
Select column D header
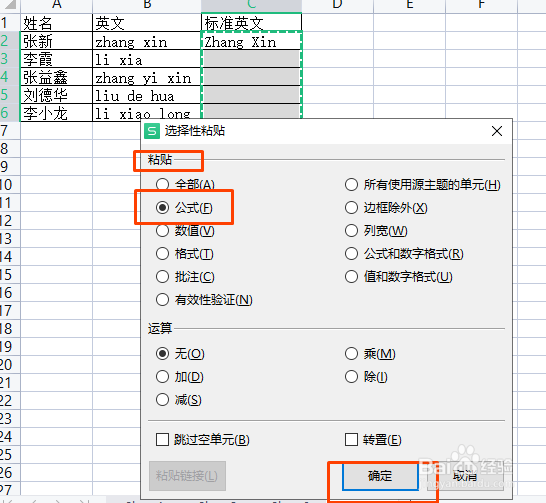point(337,5)
